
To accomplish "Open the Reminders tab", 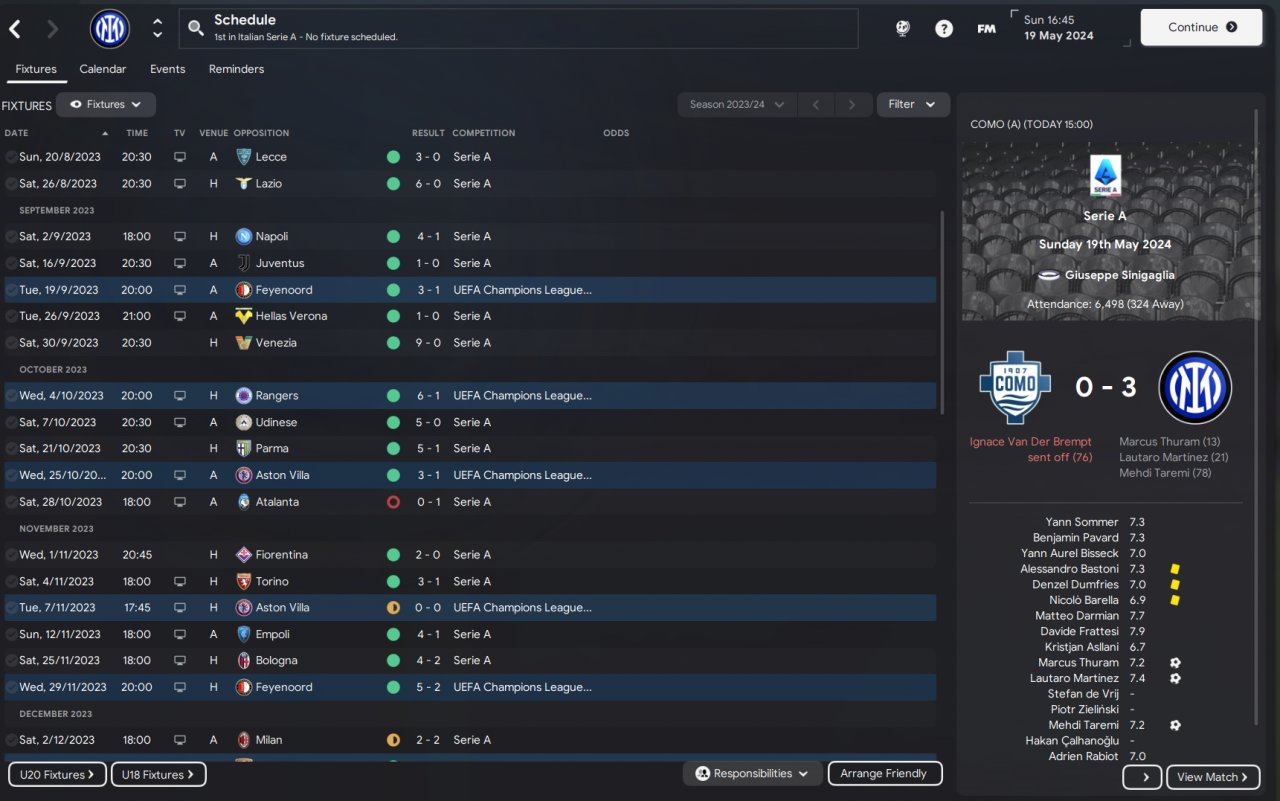I will [x=236, y=69].
